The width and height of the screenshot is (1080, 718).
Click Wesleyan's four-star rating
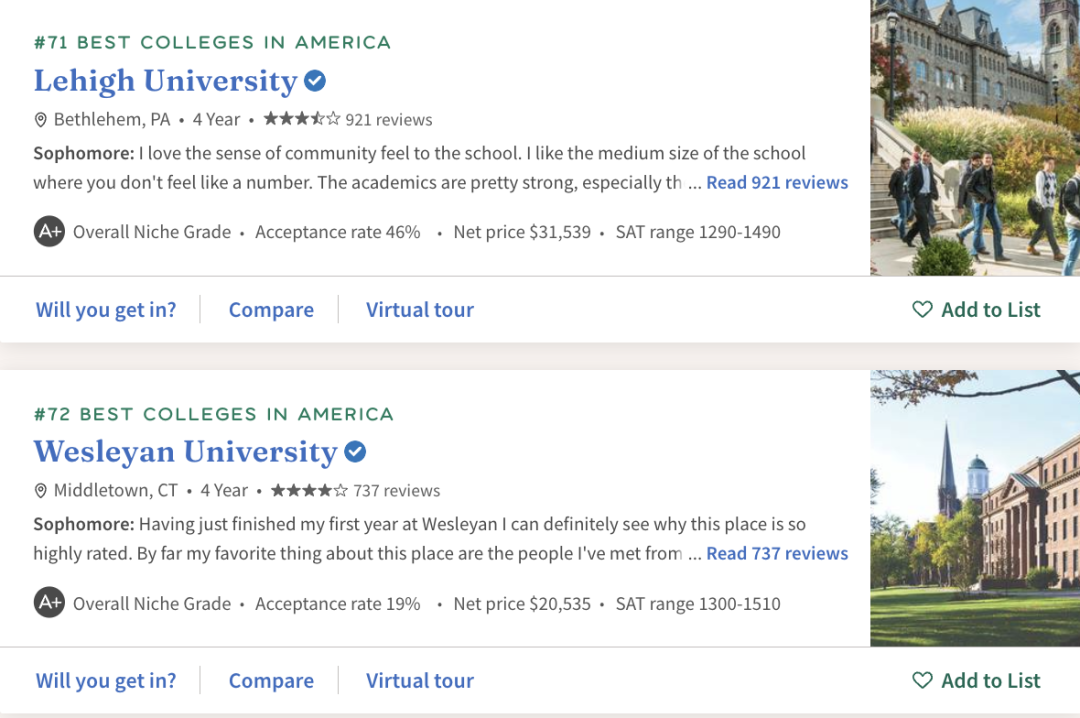pyautogui.click(x=309, y=490)
